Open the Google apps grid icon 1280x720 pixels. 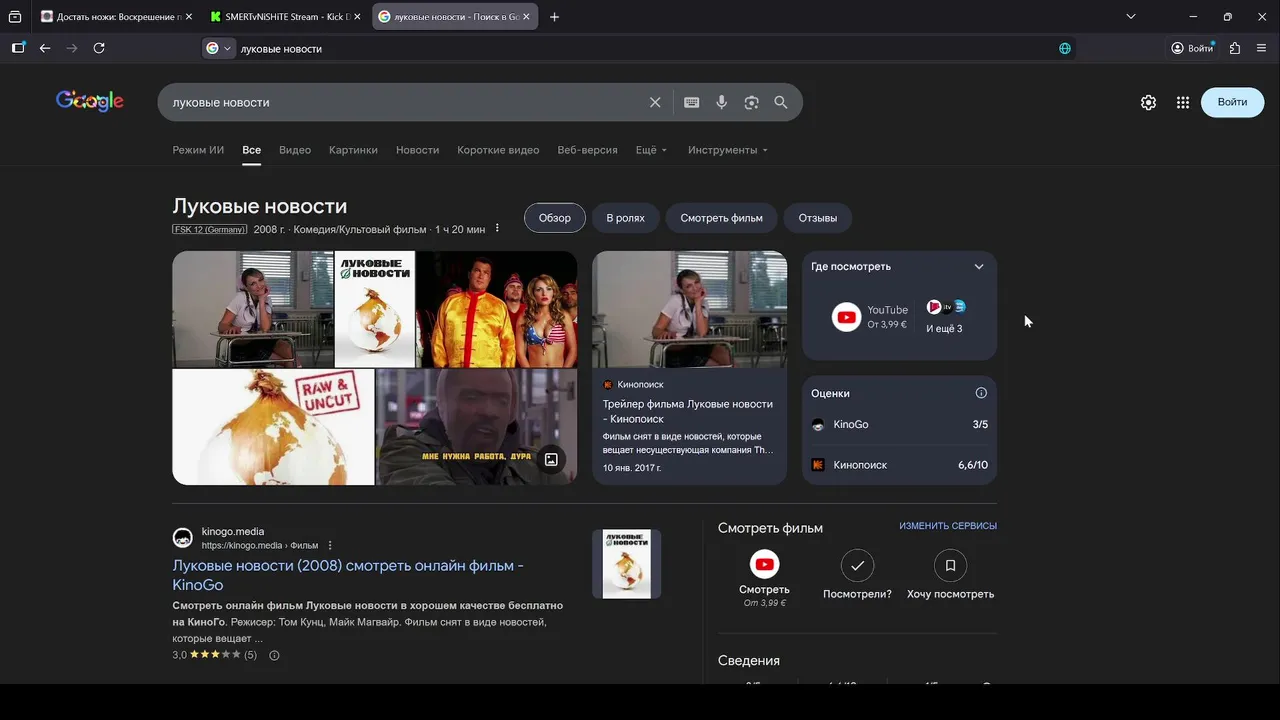(1183, 102)
